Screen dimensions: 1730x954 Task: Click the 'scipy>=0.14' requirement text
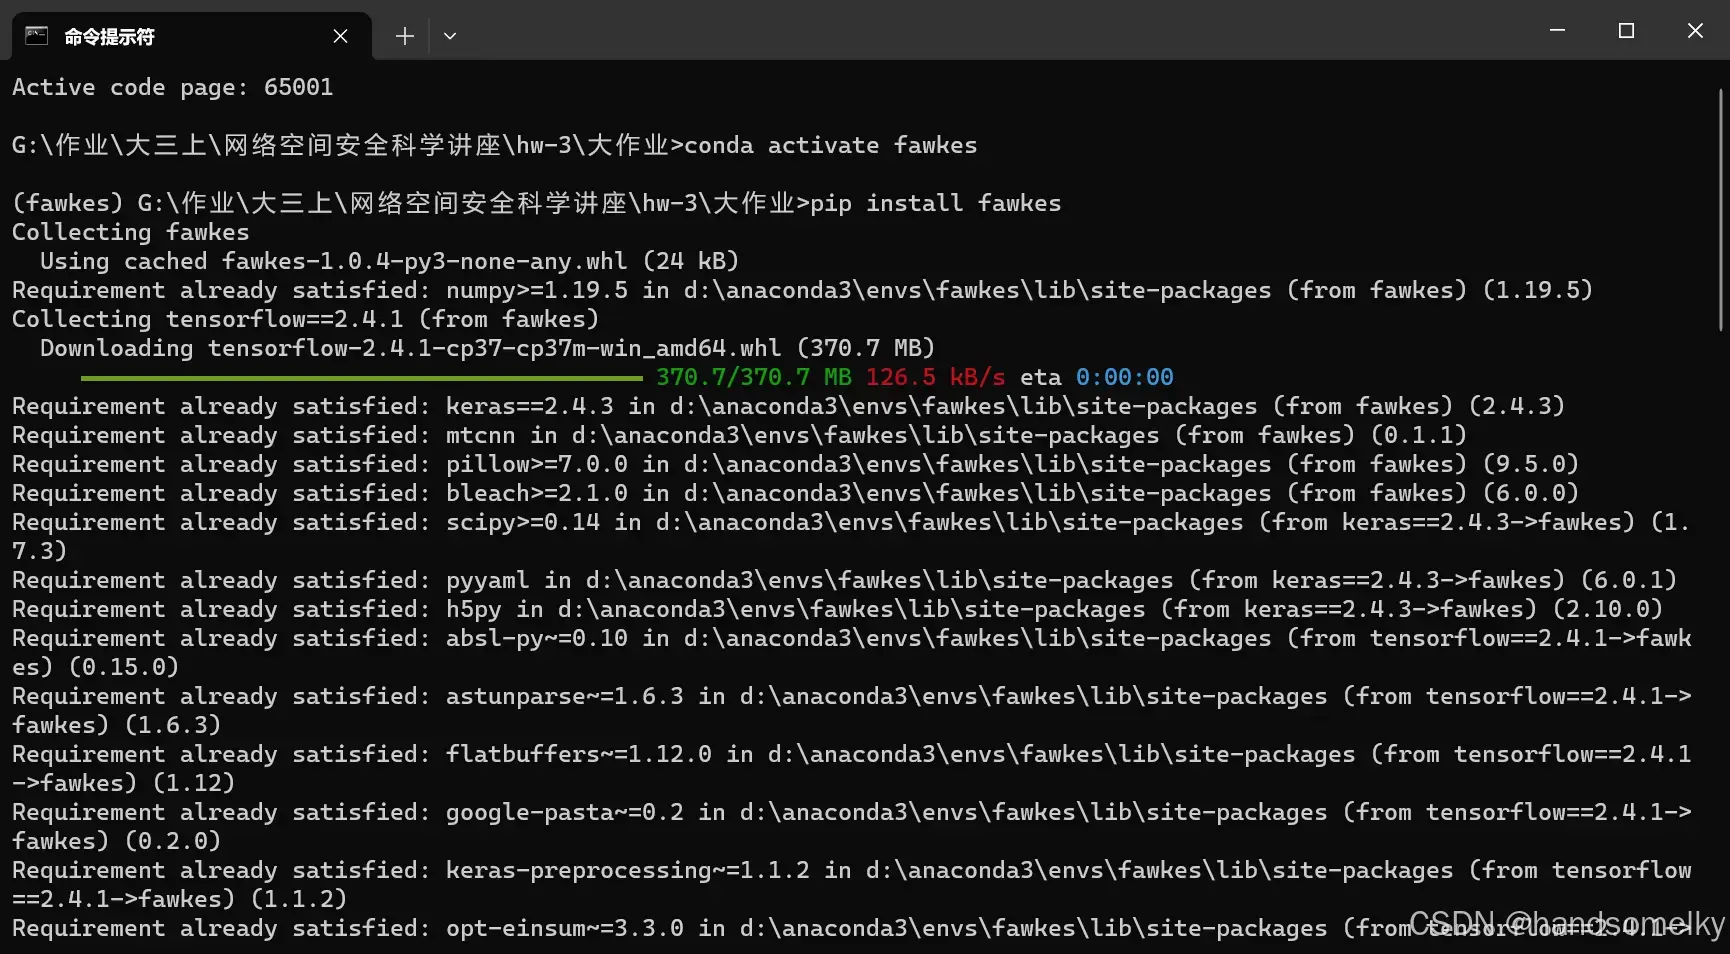(523, 522)
